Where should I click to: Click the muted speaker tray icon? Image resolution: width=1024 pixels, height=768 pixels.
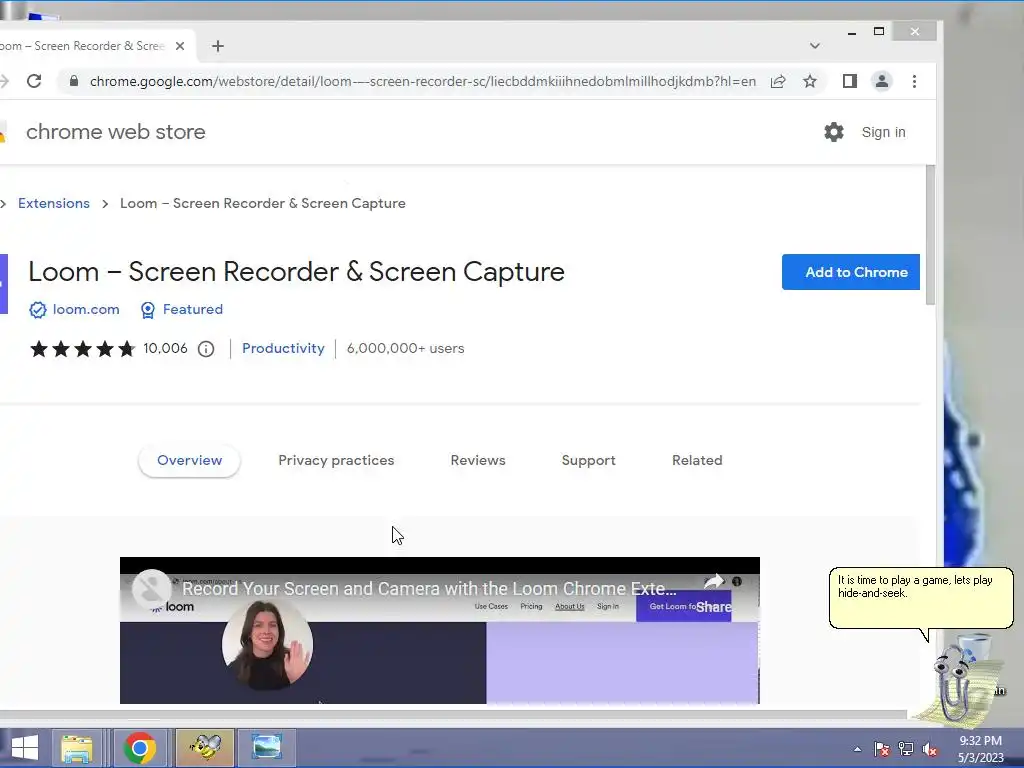pyautogui.click(x=930, y=749)
